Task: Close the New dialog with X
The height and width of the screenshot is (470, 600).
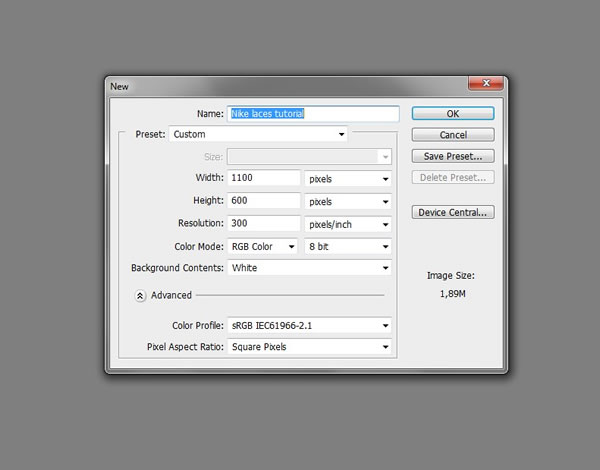Action: point(486,83)
